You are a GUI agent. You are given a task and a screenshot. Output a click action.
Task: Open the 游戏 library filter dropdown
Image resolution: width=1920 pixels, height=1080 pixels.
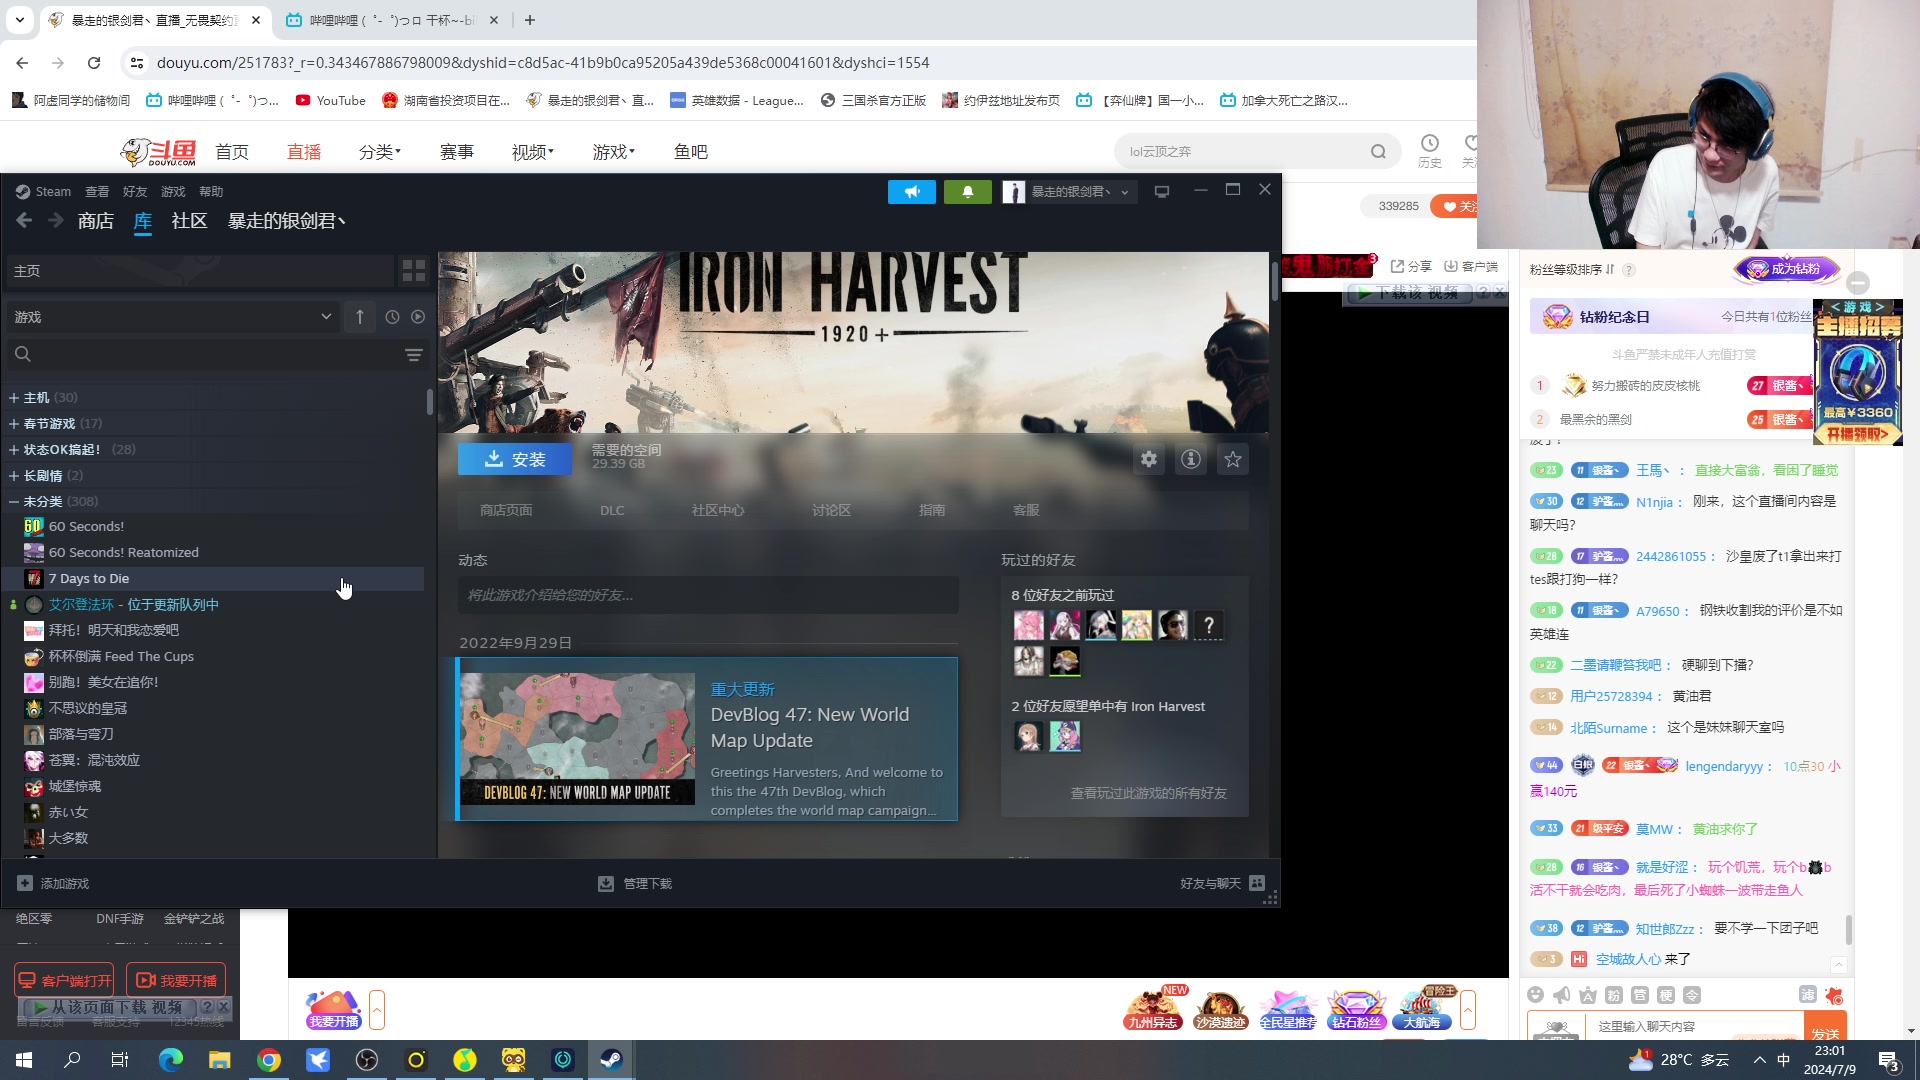pos(172,317)
